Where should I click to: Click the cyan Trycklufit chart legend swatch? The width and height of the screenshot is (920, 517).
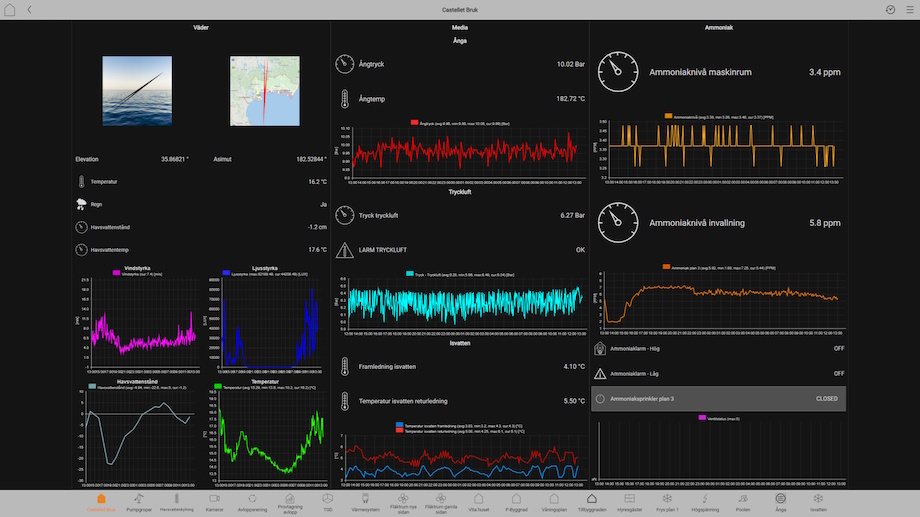[410, 272]
